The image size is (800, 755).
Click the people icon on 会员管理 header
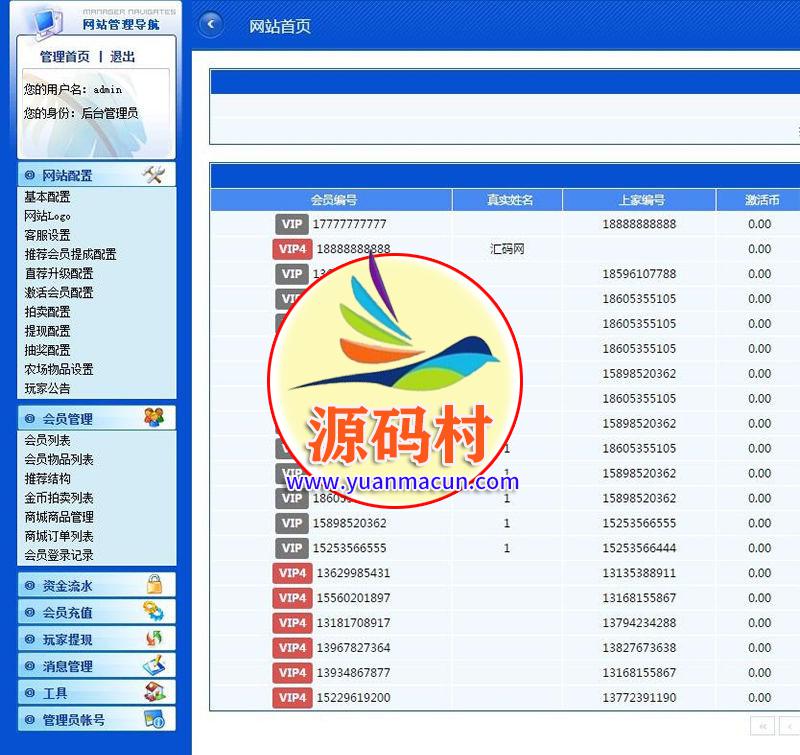tap(153, 418)
